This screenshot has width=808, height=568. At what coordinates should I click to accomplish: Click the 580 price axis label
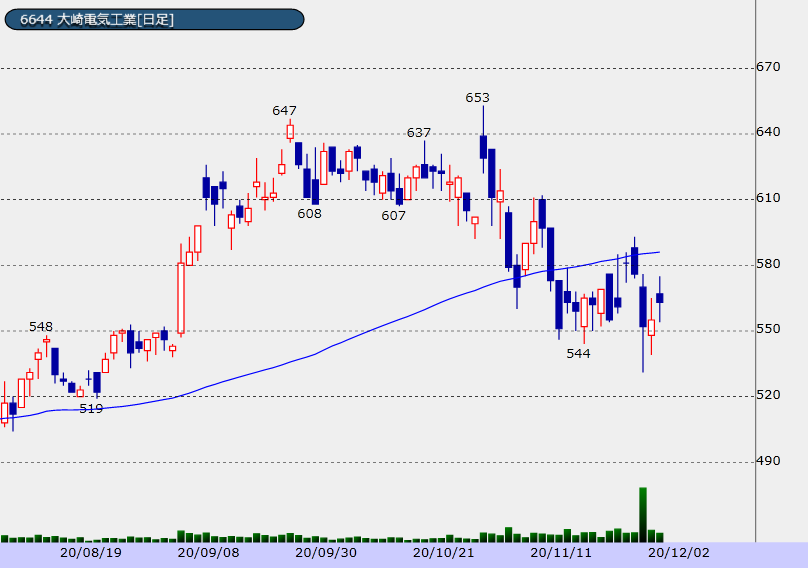click(768, 264)
